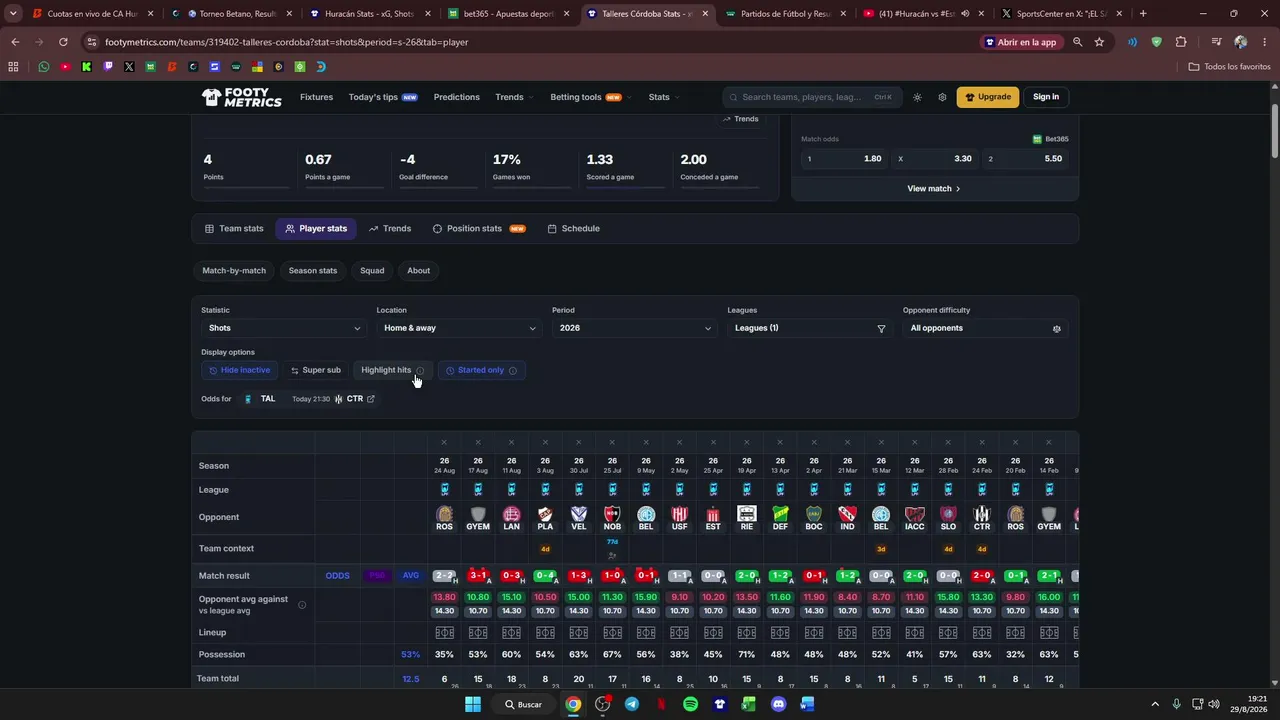The height and width of the screenshot is (720, 1280).
Task: Open the CTR match external link icon
Action: pos(371,399)
